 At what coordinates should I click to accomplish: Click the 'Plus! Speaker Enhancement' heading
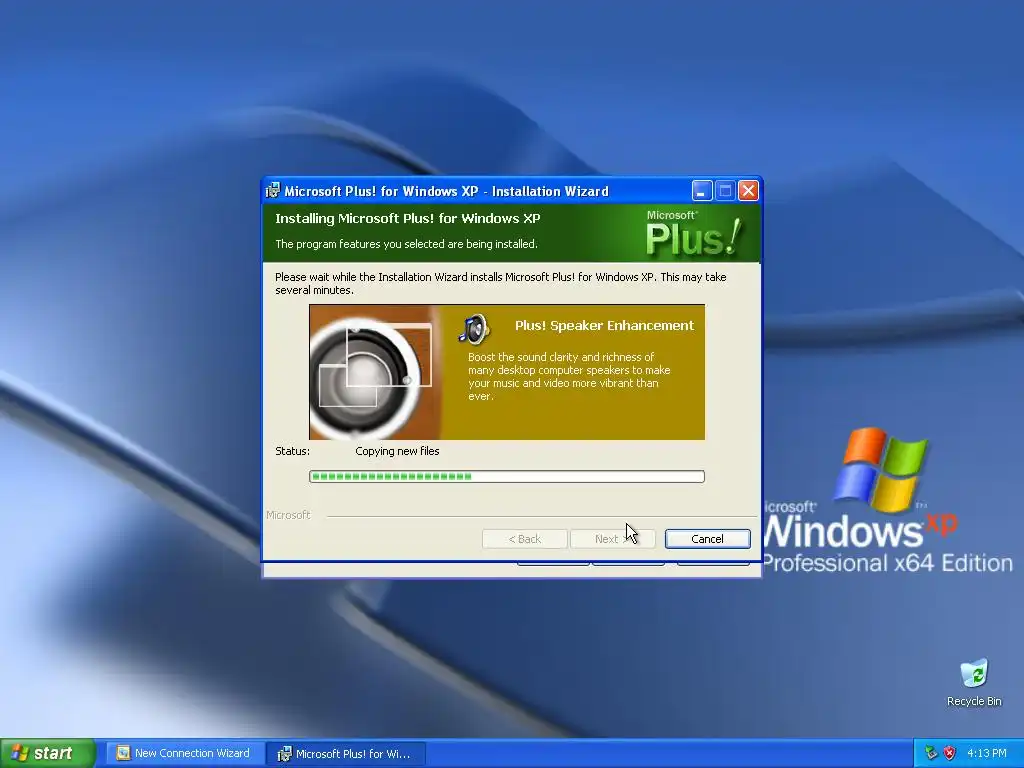tap(604, 325)
